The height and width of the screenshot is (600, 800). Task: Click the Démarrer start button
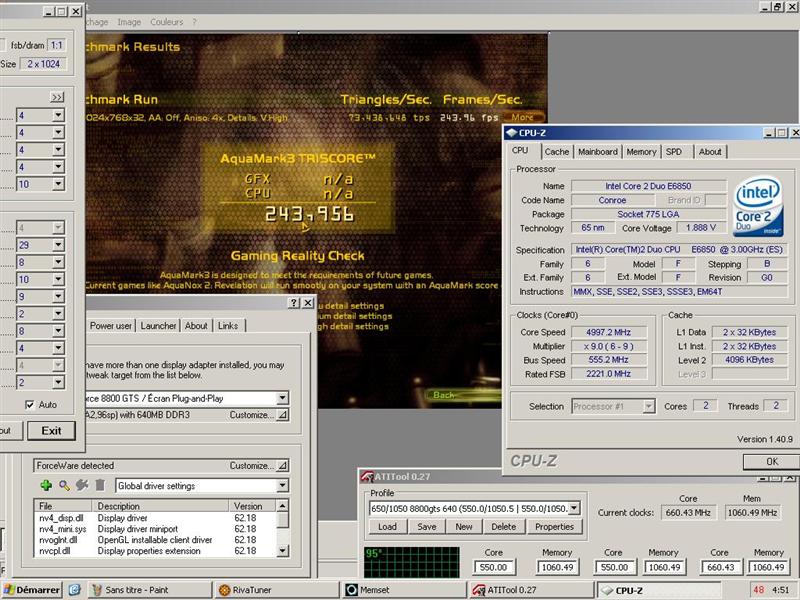pos(32,590)
